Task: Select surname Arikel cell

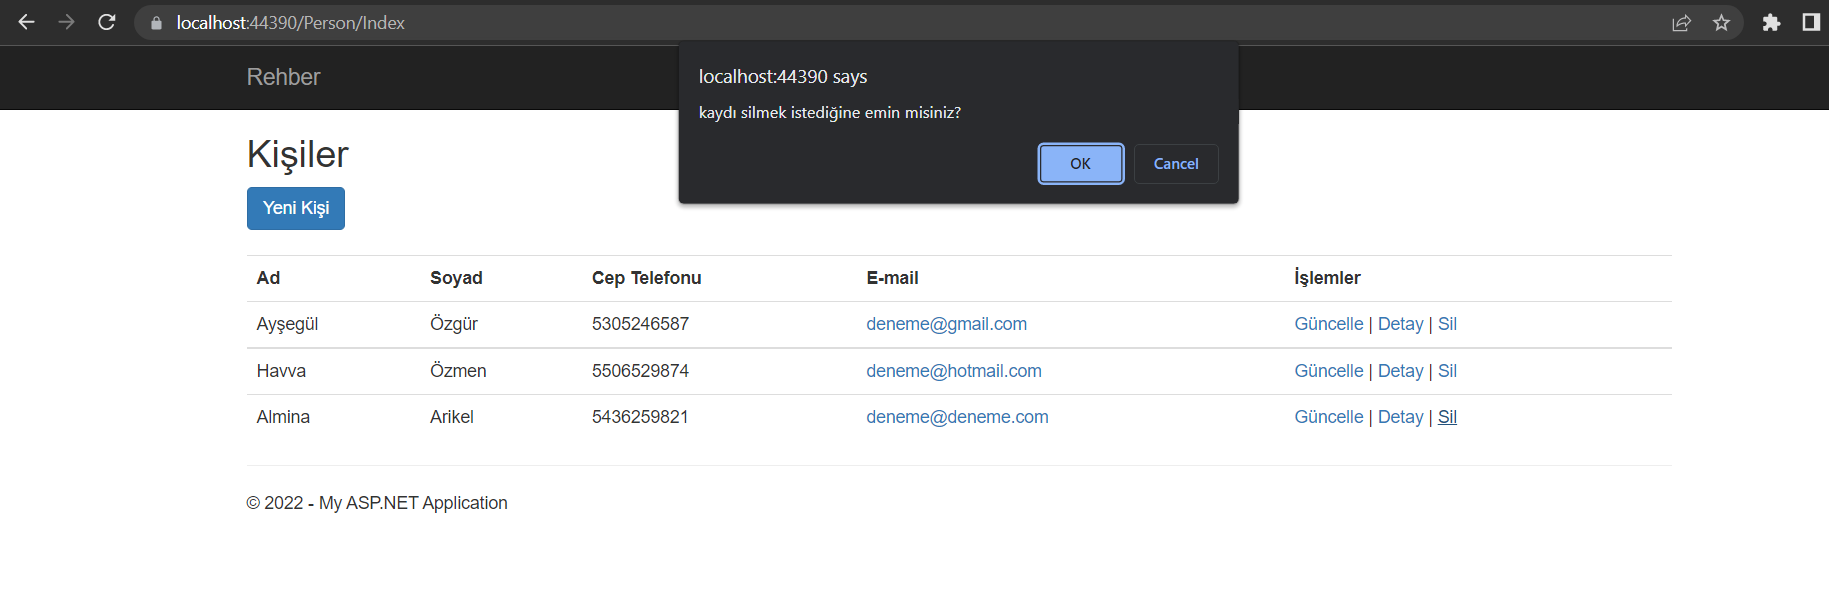Action: click(452, 417)
